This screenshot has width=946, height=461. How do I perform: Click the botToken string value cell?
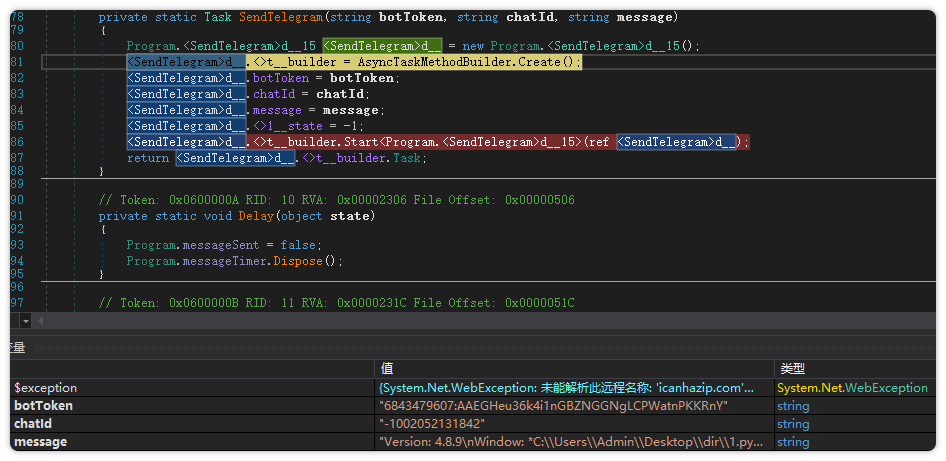[x=553, y=406]
